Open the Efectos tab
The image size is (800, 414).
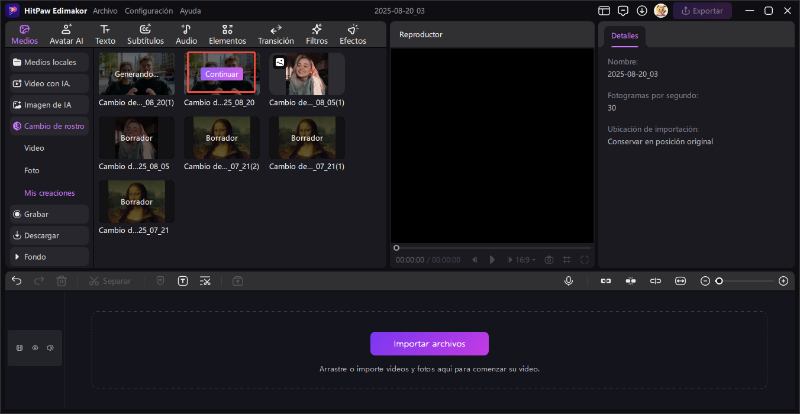(x=353, y=35)
